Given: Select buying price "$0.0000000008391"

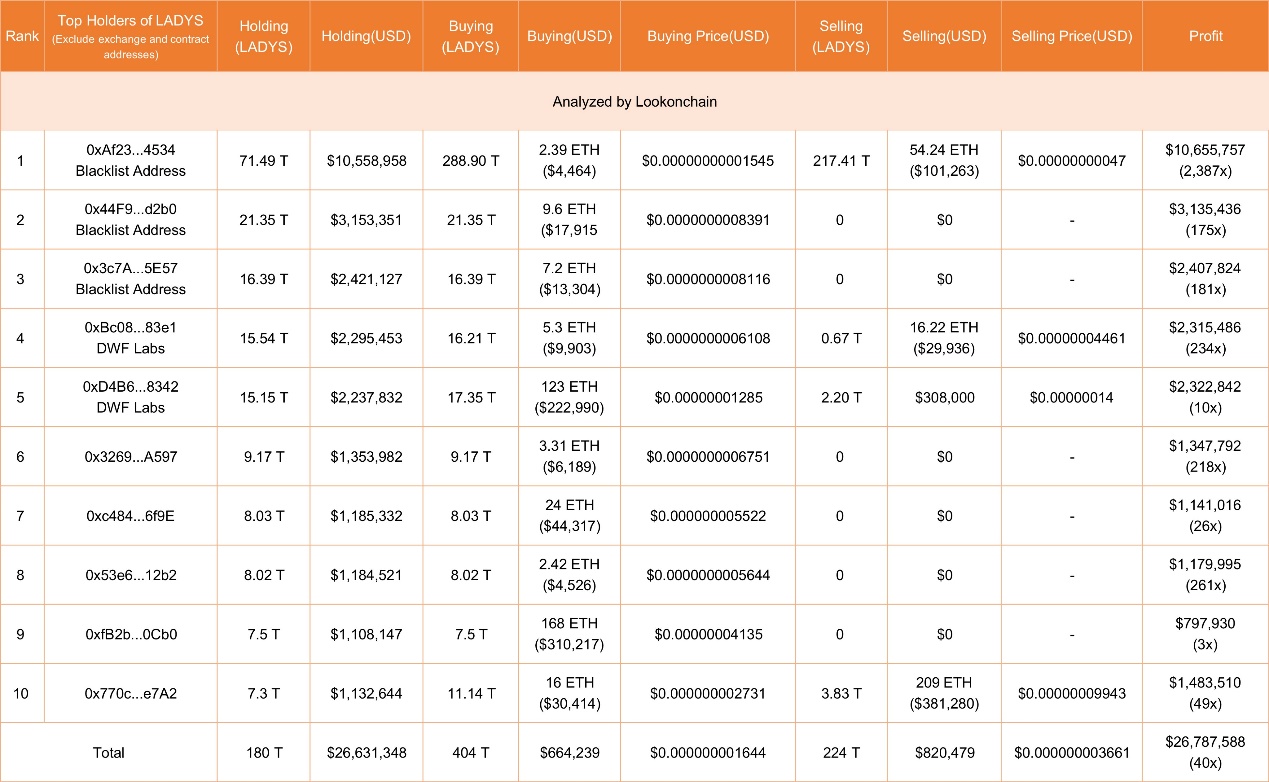Looking at the screenshot, I should coord(709,219).
